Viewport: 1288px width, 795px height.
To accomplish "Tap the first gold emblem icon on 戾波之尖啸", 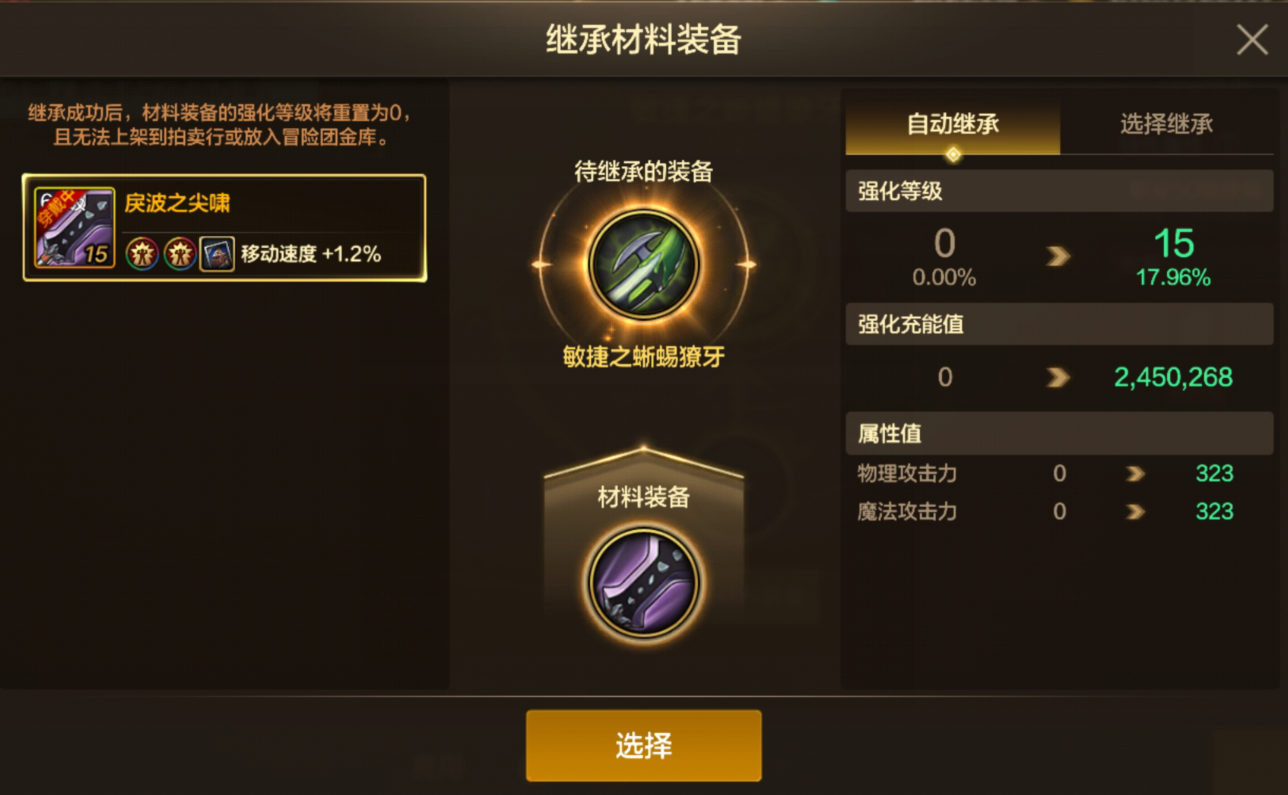I will tap(142, 254).
